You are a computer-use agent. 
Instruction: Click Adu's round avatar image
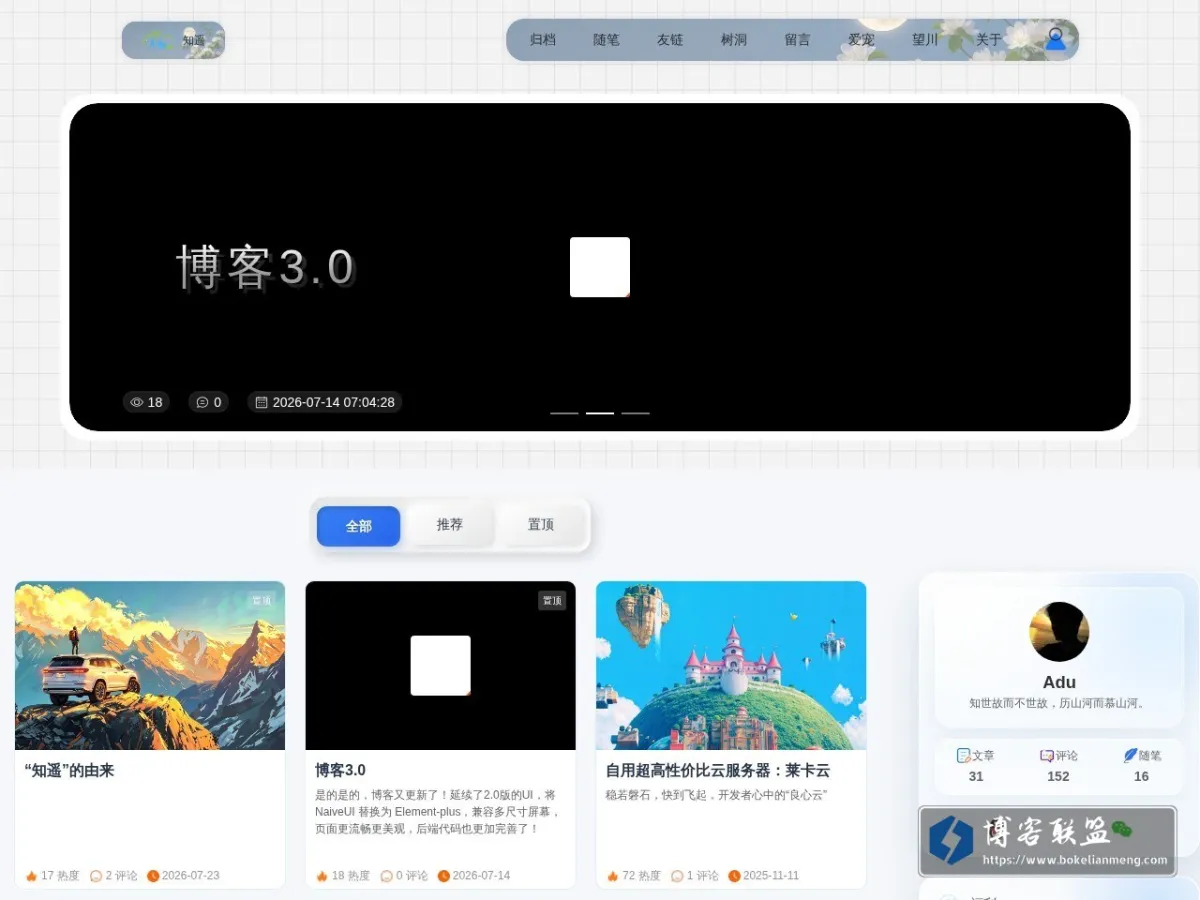click(1059, 632)
